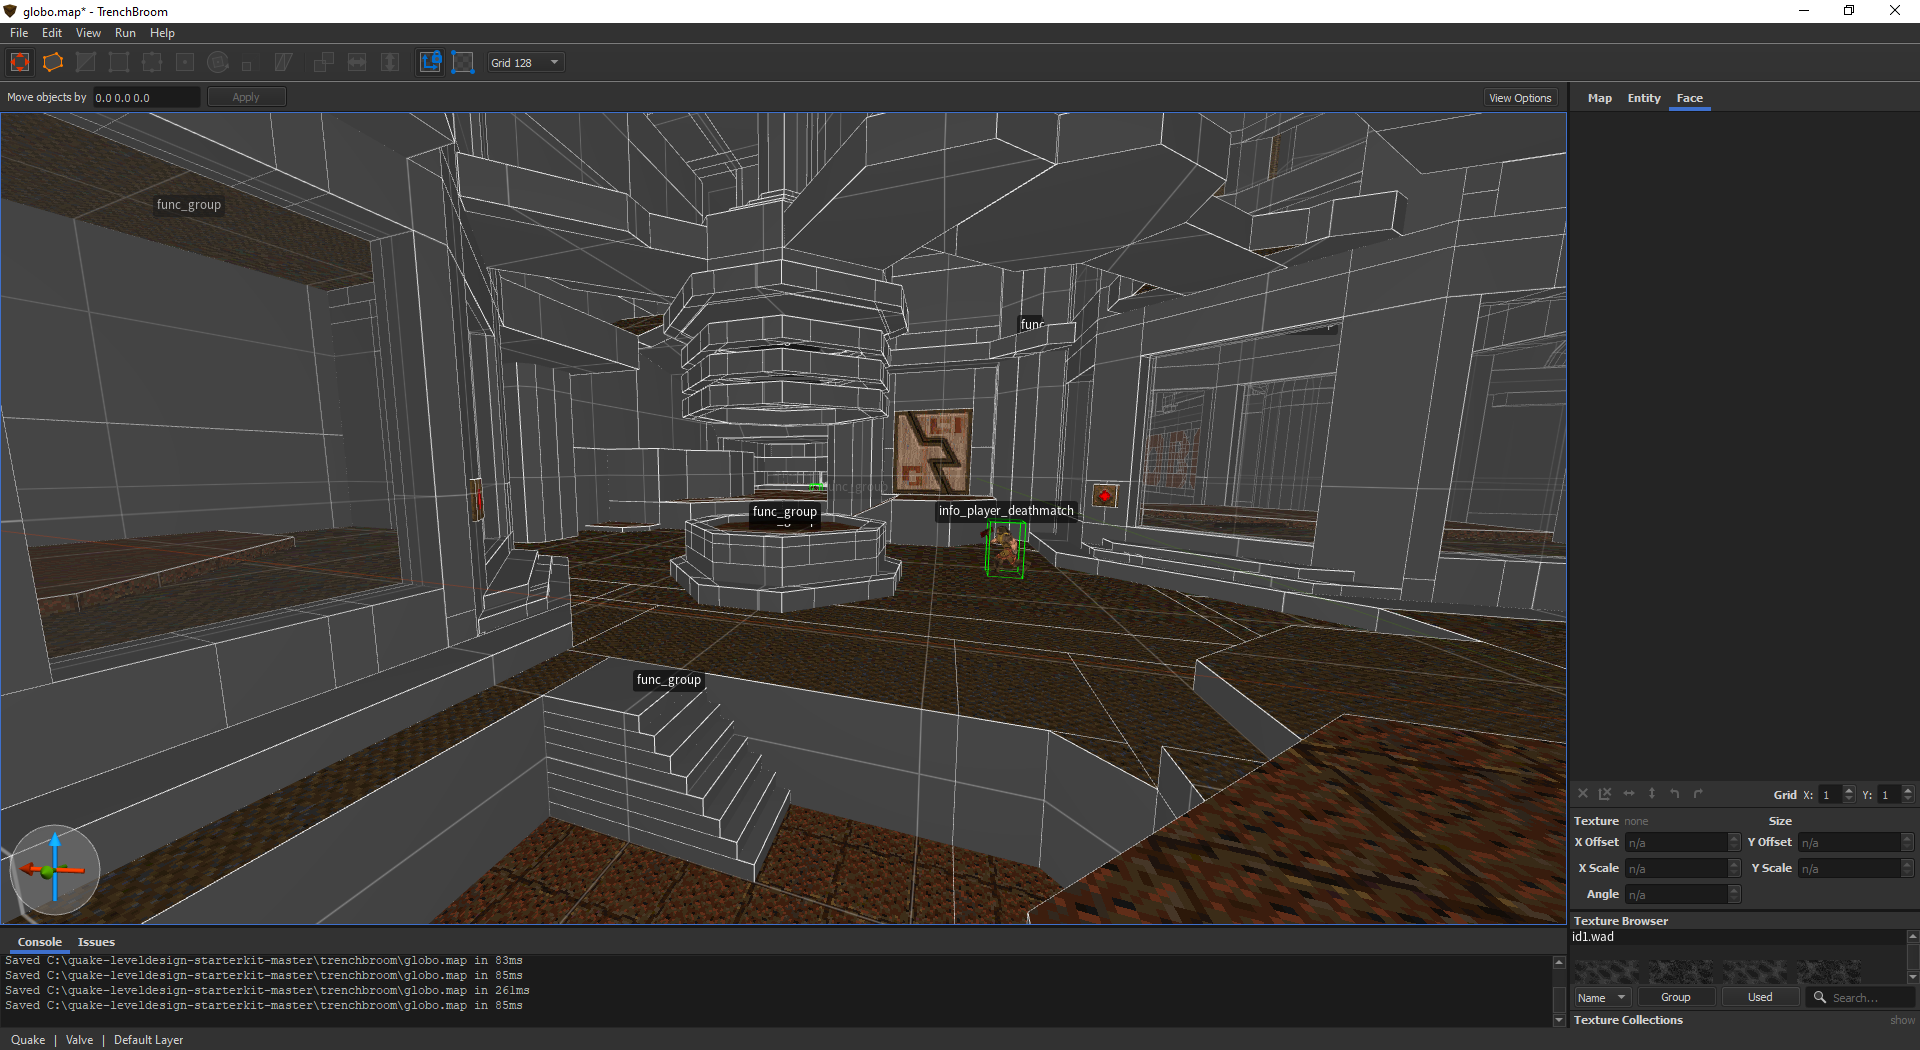Select the vertex tool icon
Viewport: 1920px width, 1050px height.
(x=119, y=62)
